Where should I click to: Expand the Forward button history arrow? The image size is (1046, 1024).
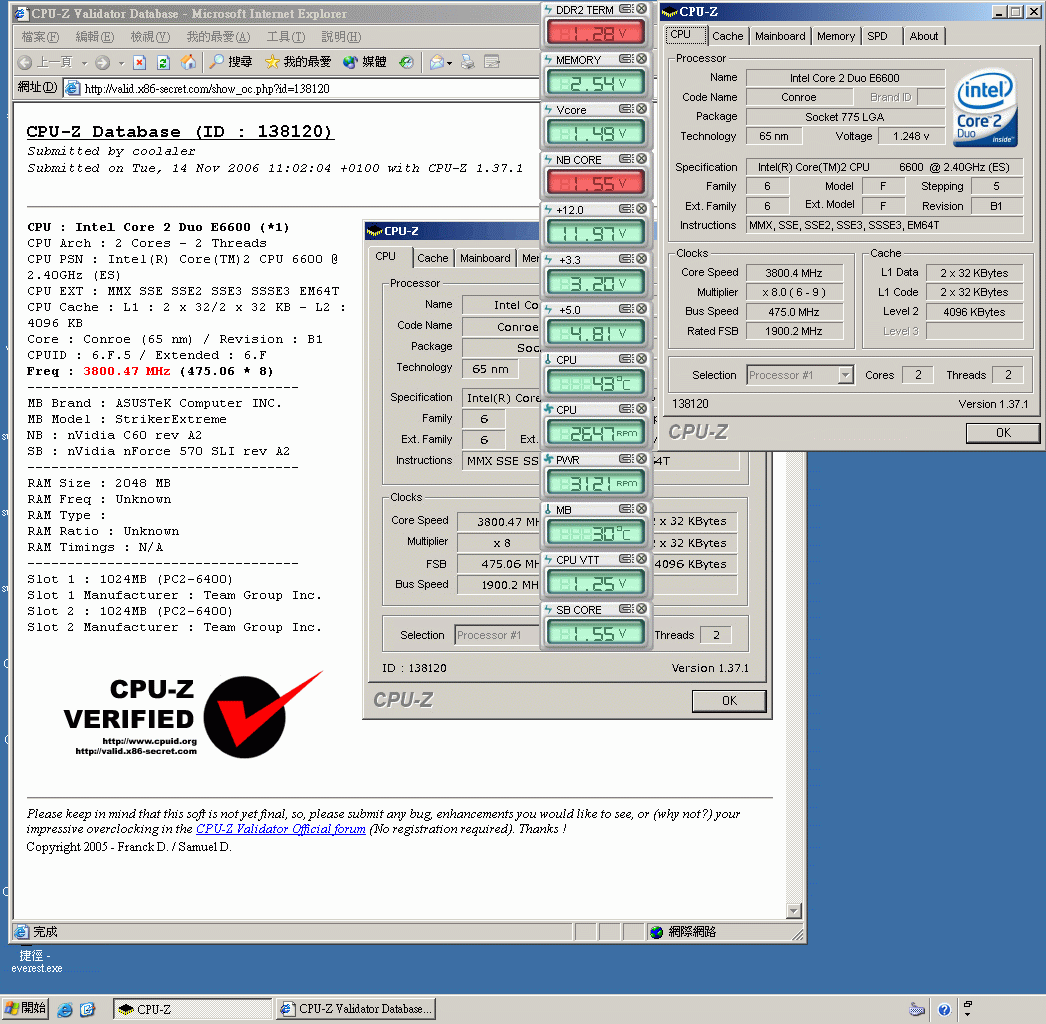[x=121, y=63]
